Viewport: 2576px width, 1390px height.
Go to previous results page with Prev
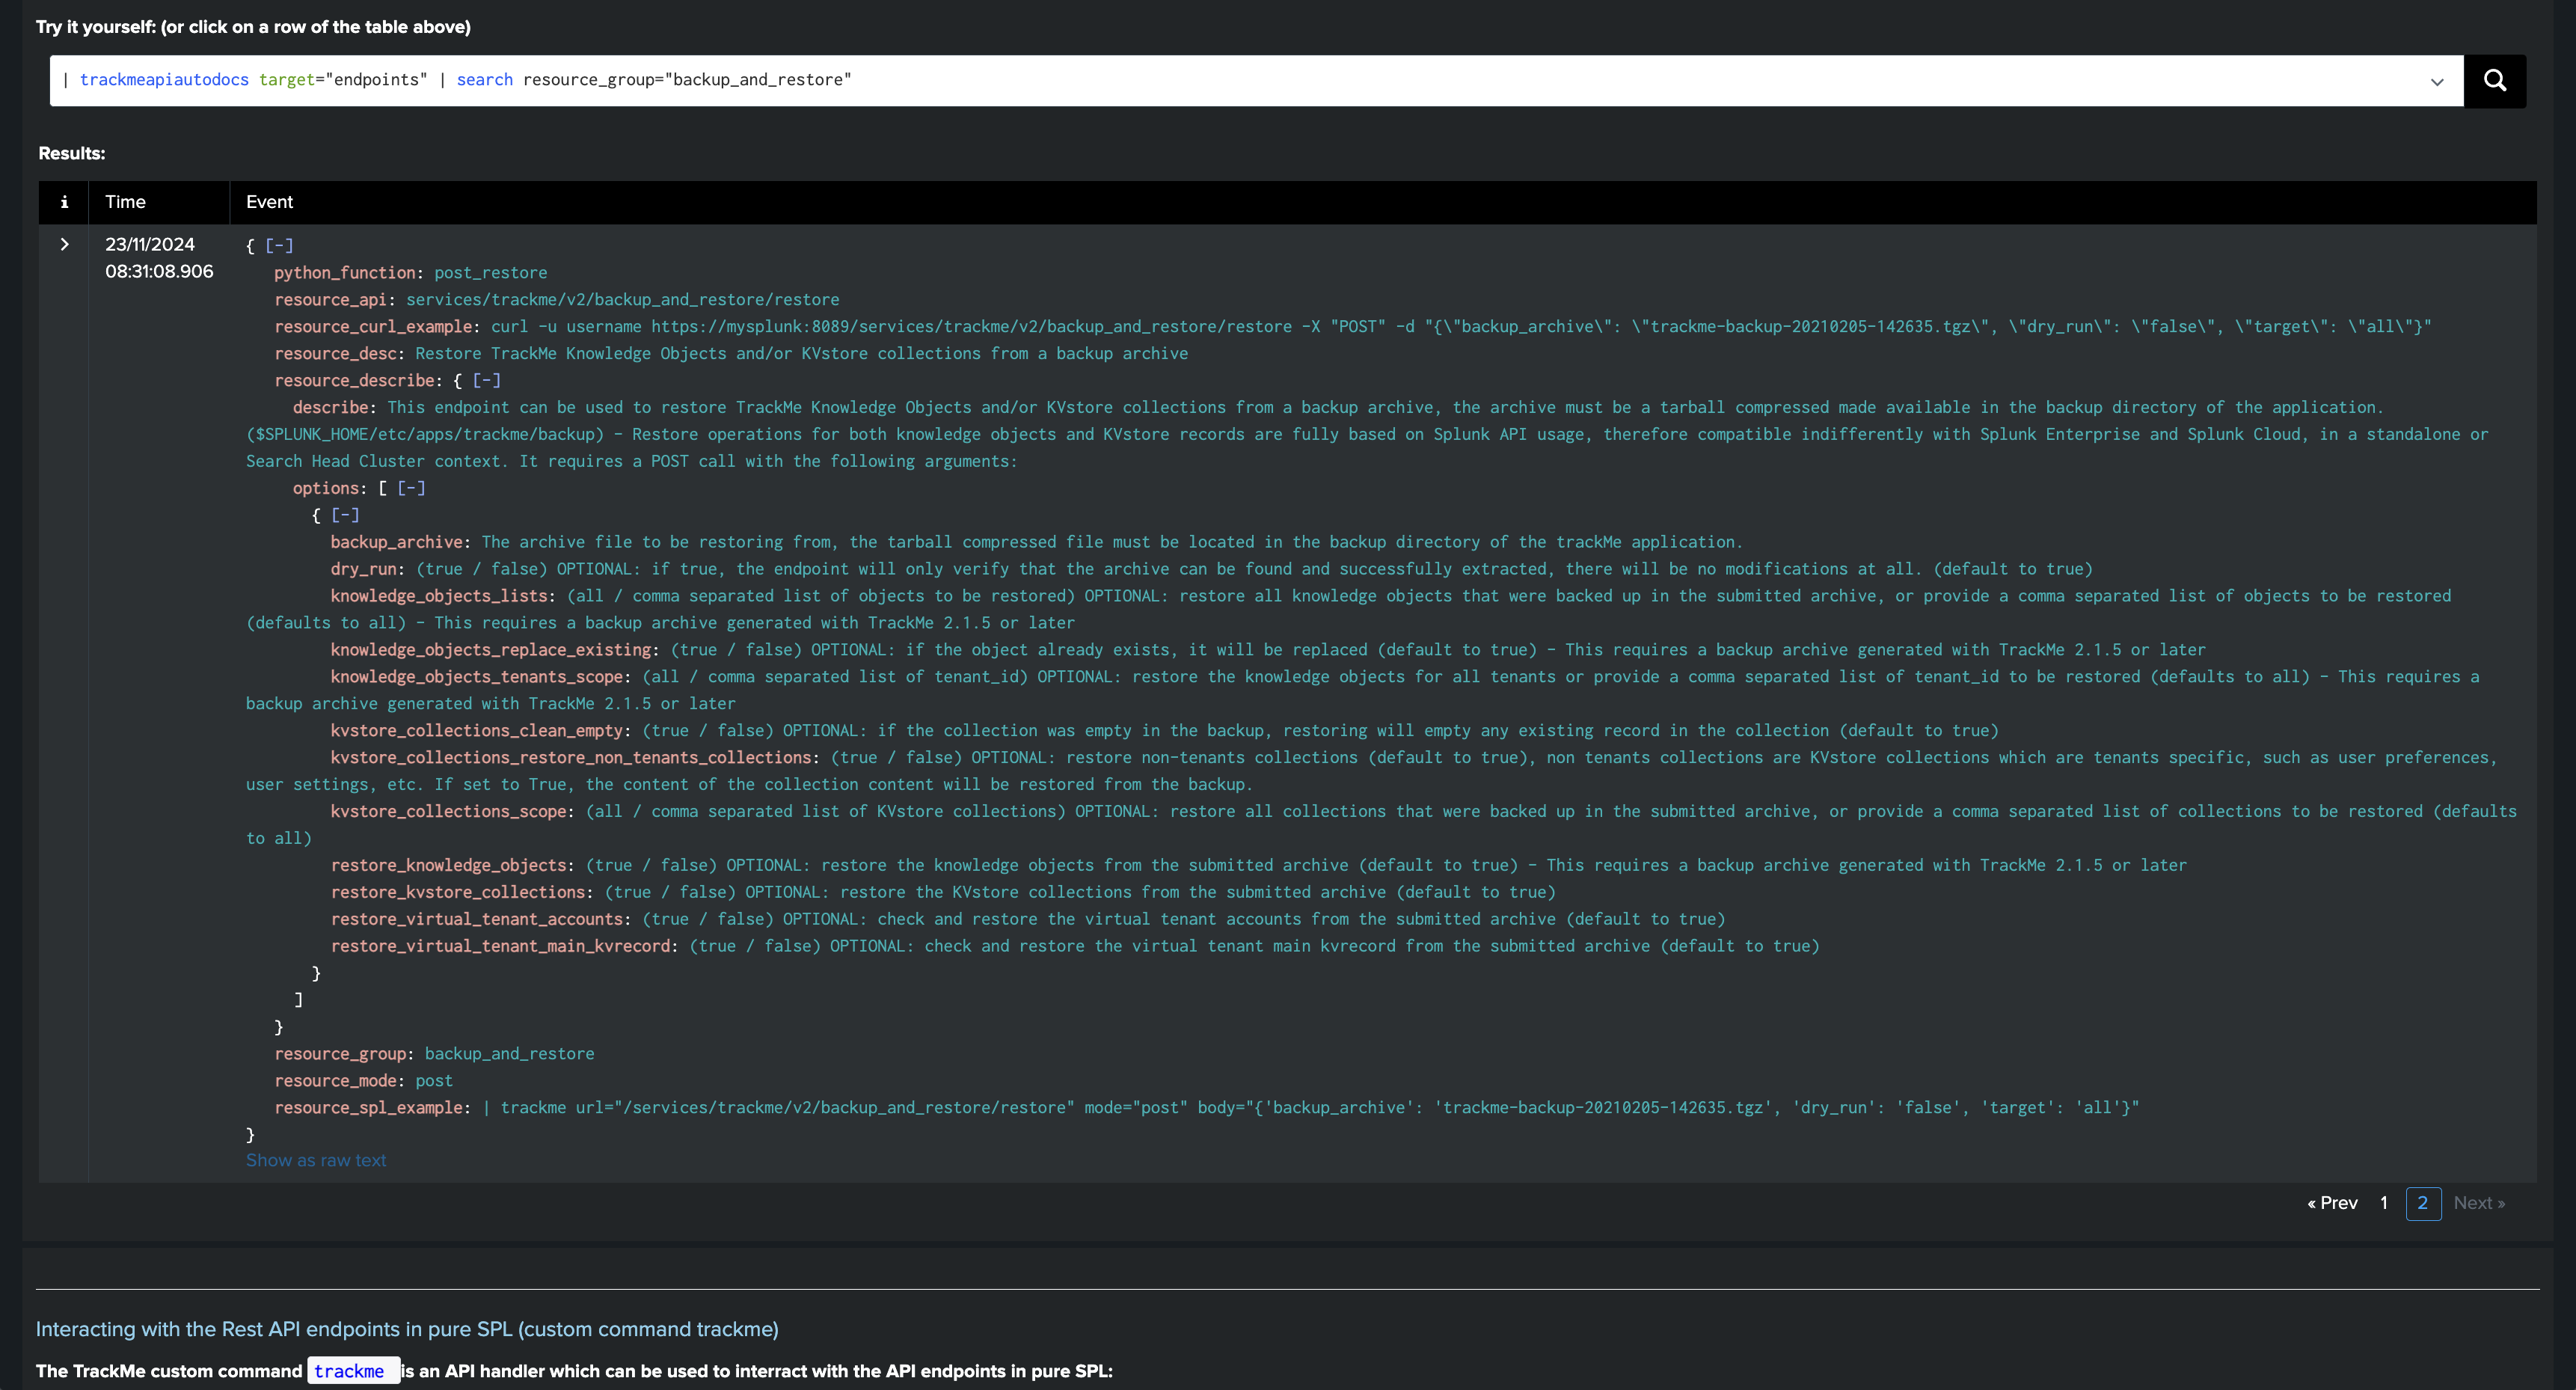[x=2332, y=1203]
